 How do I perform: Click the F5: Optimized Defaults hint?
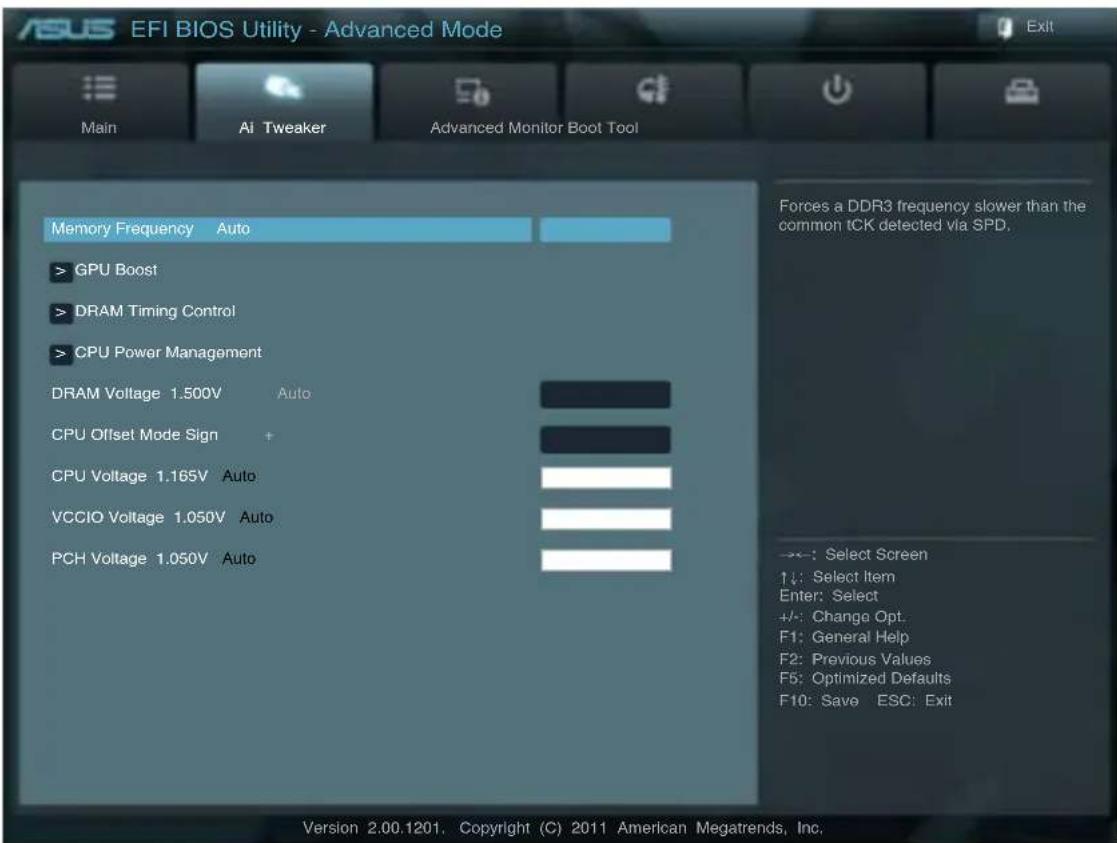click(x=865, y=678)
